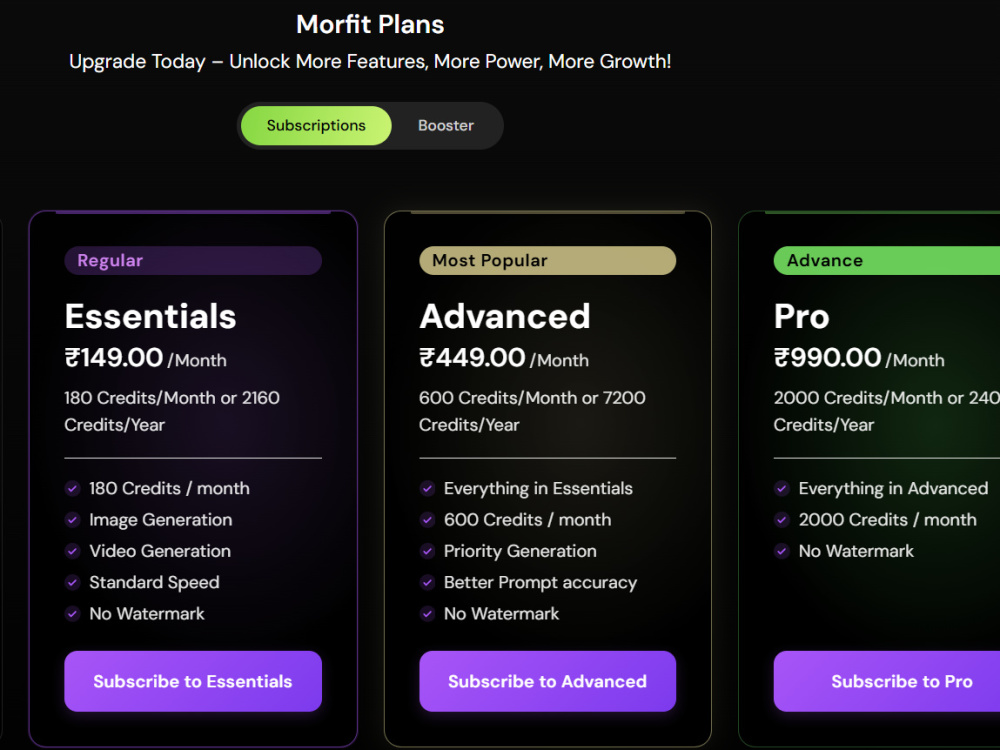Click Subscribe to Advanced button
The width and height of the screenshot is (1000, 750).
pyautogui.click(x=547, y=681)
